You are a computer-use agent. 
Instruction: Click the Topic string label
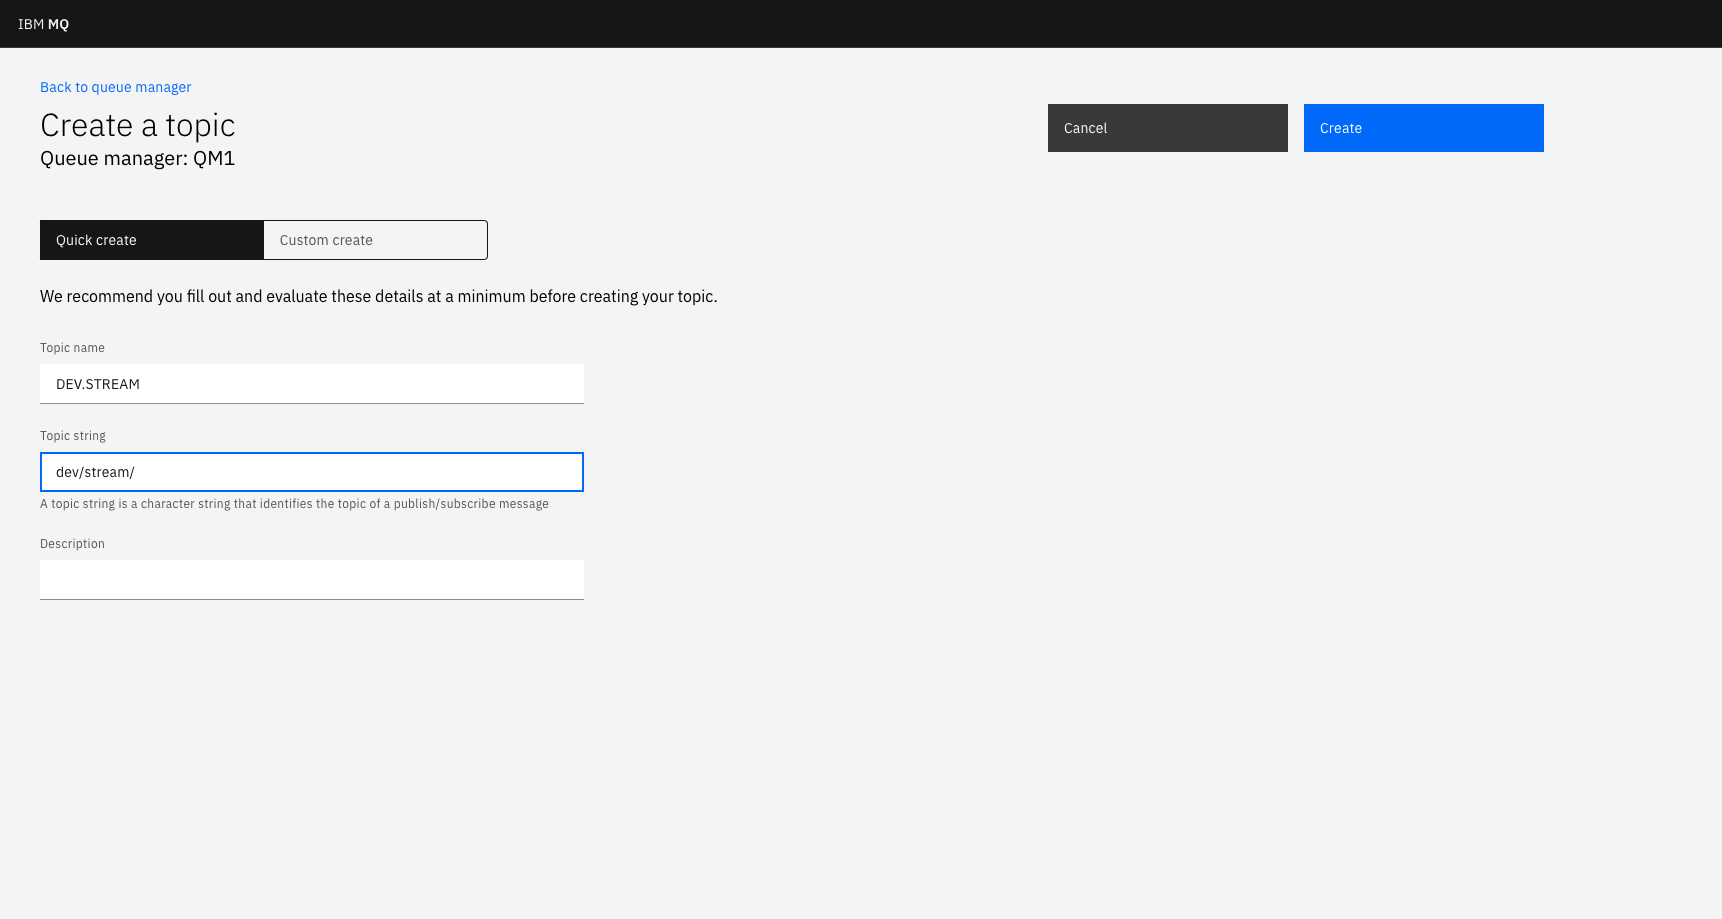coord(72,435)
